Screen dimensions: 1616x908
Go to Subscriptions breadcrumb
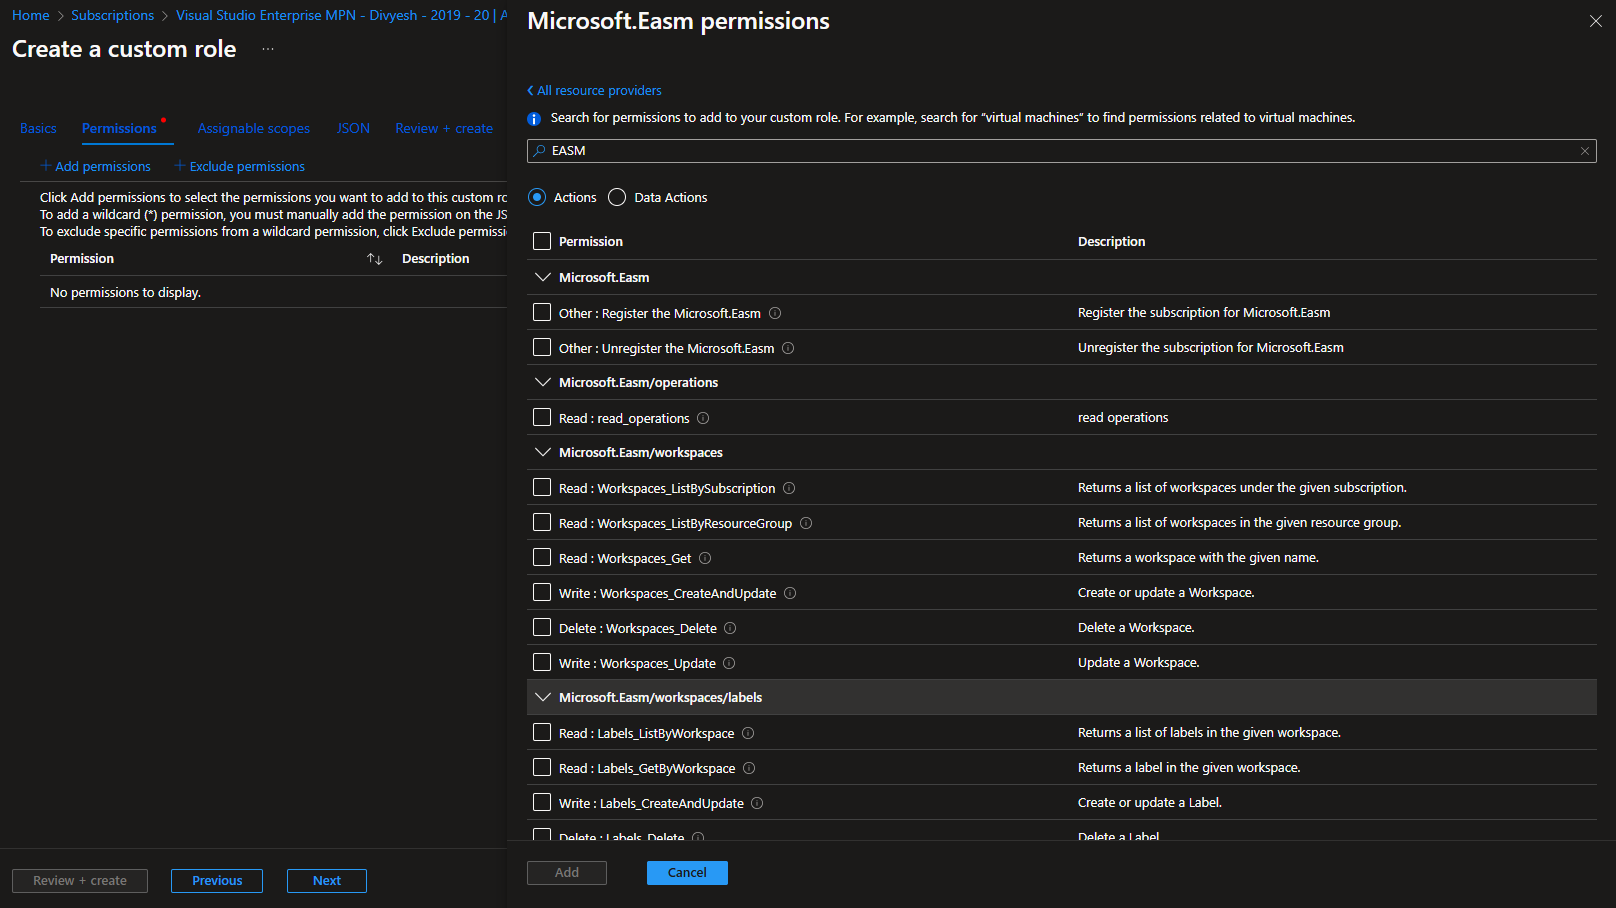coord(113,16)
